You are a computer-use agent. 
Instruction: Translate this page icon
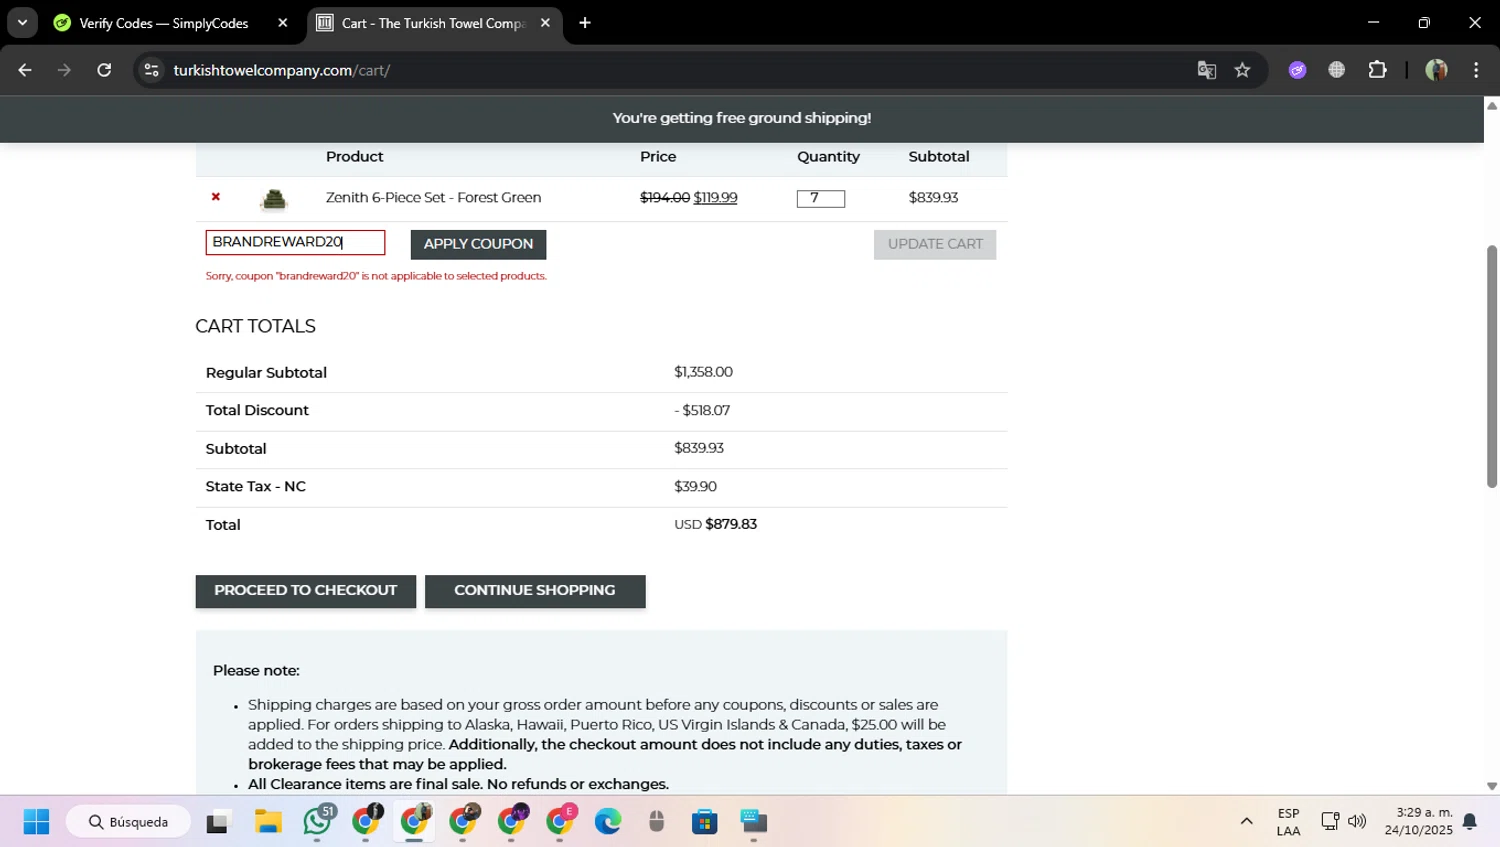(x=1207, y=70)
